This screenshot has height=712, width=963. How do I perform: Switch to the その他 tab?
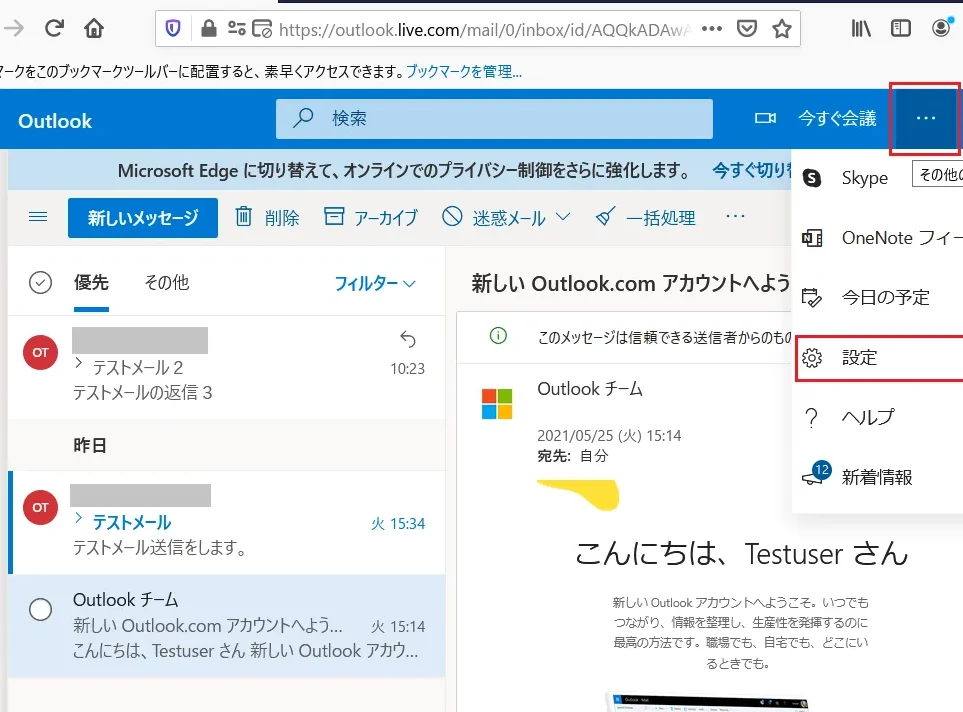pos(166,283)
